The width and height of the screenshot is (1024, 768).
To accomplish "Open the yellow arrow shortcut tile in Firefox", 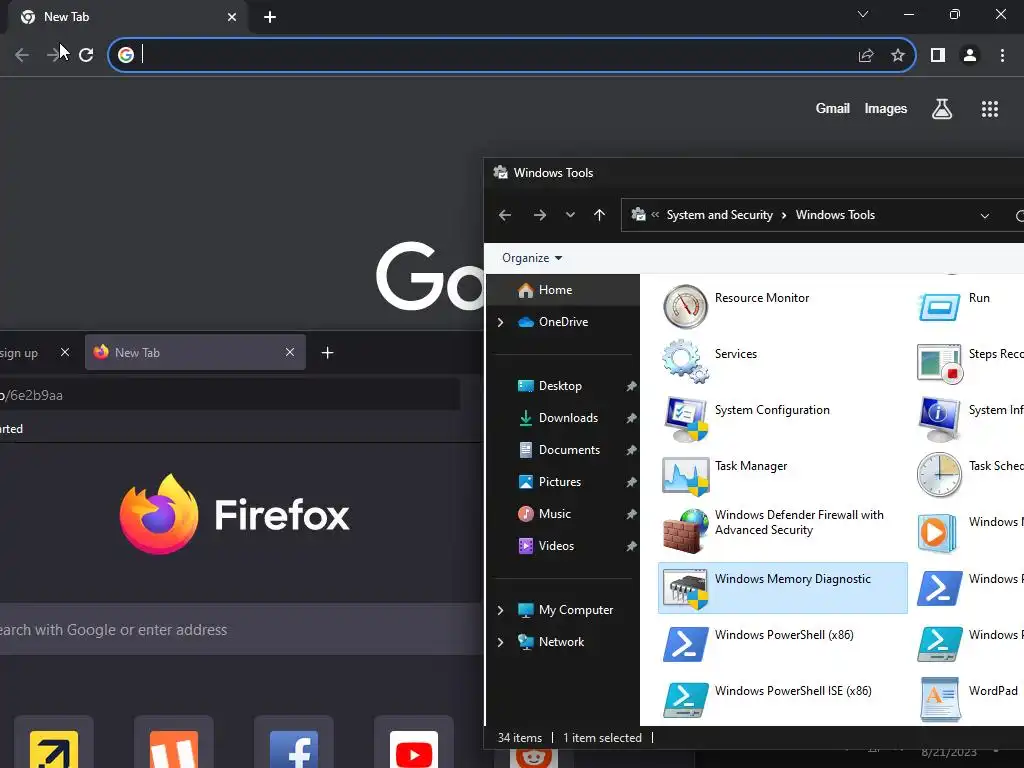I will (54, 743).
